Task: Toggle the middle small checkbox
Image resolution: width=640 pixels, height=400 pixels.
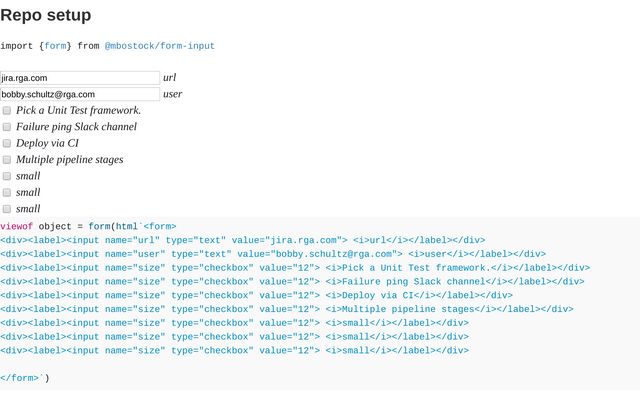Action: [7, 192]
